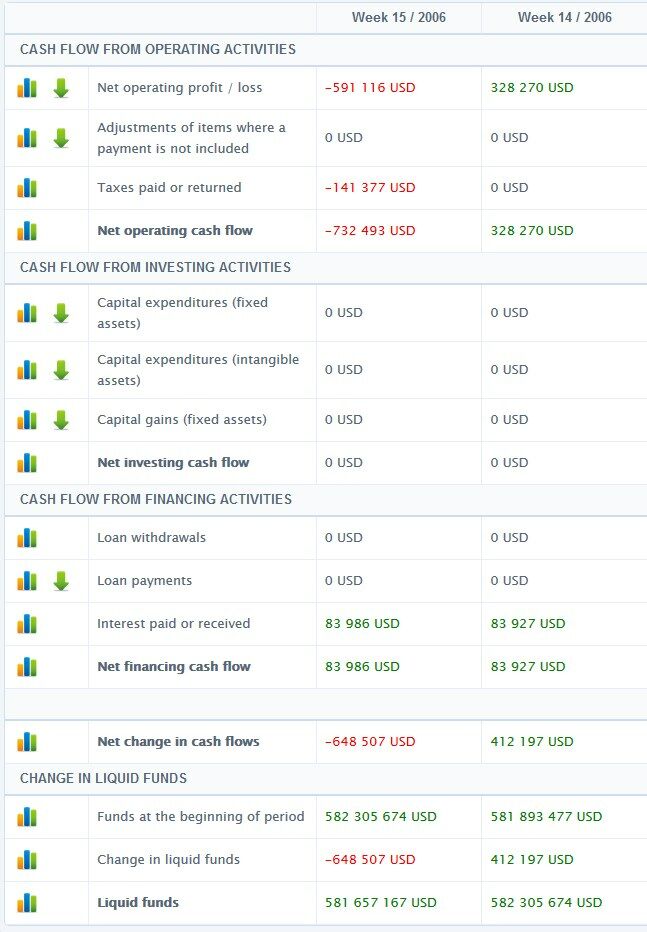Expand Capital gains (fixed assets) details arrow
Viewport: 647px width, 932px height.
(61, 420)
